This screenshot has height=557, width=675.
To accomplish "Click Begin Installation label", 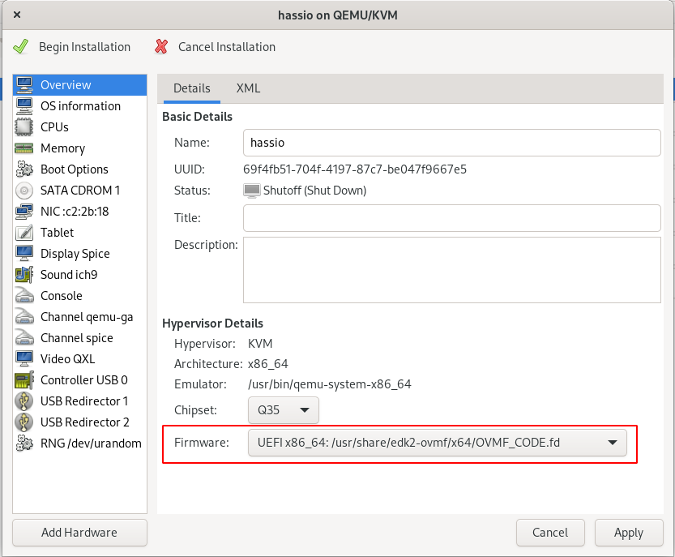I will [85, 46].
